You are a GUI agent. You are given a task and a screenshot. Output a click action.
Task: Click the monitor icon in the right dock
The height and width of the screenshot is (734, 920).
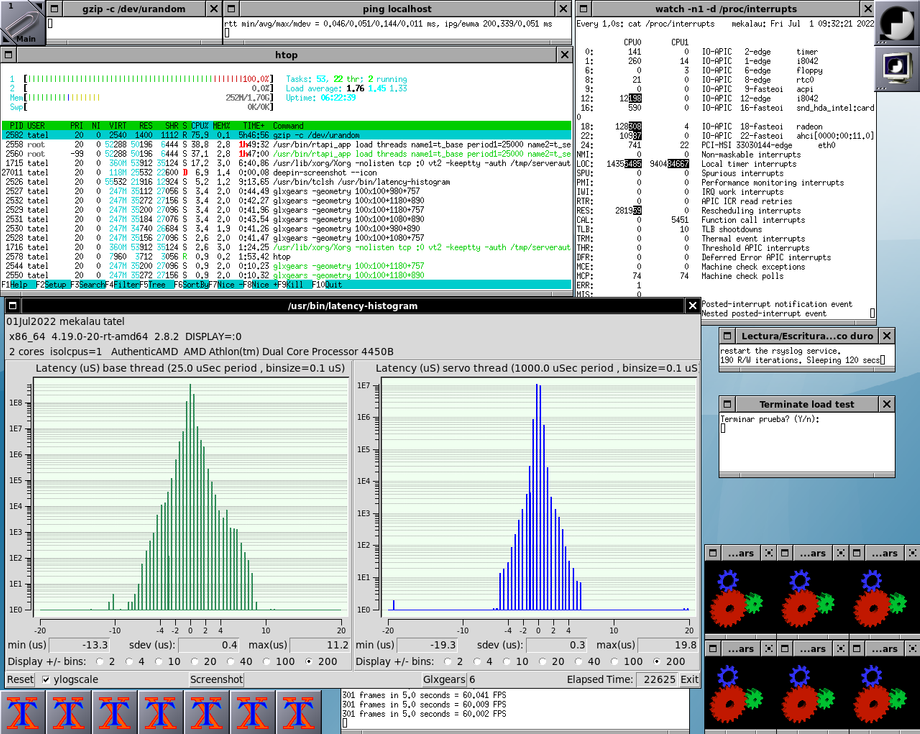pyautogui.click(x=897, y=69)
